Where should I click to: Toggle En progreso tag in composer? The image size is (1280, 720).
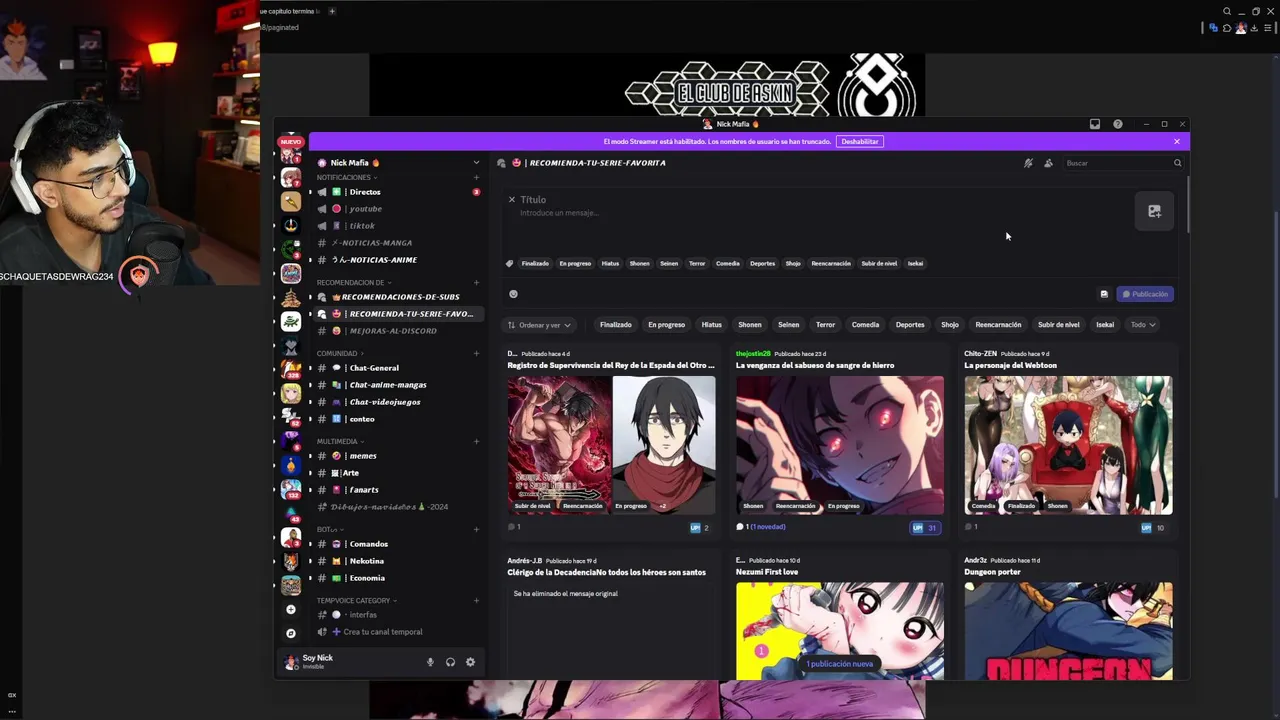(x=575, y=263)
